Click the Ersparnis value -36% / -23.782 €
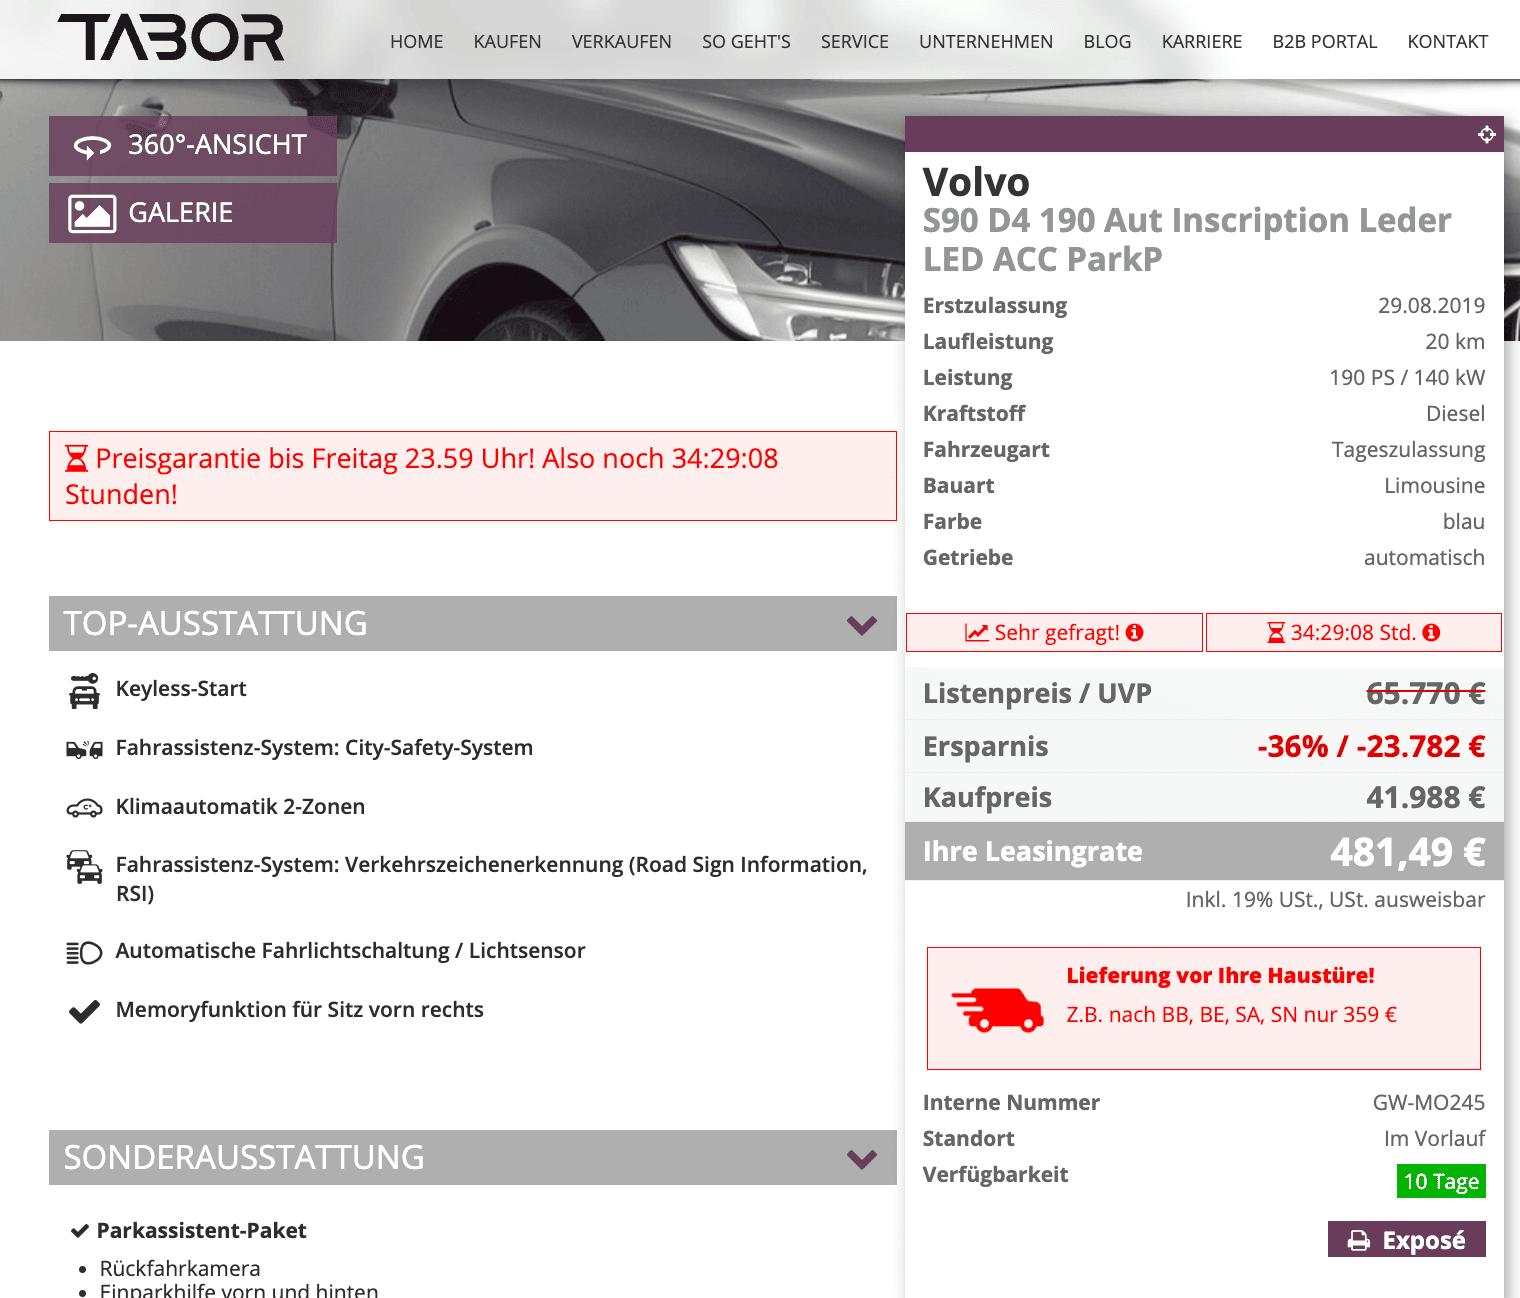 click(x=1371, y=746)
